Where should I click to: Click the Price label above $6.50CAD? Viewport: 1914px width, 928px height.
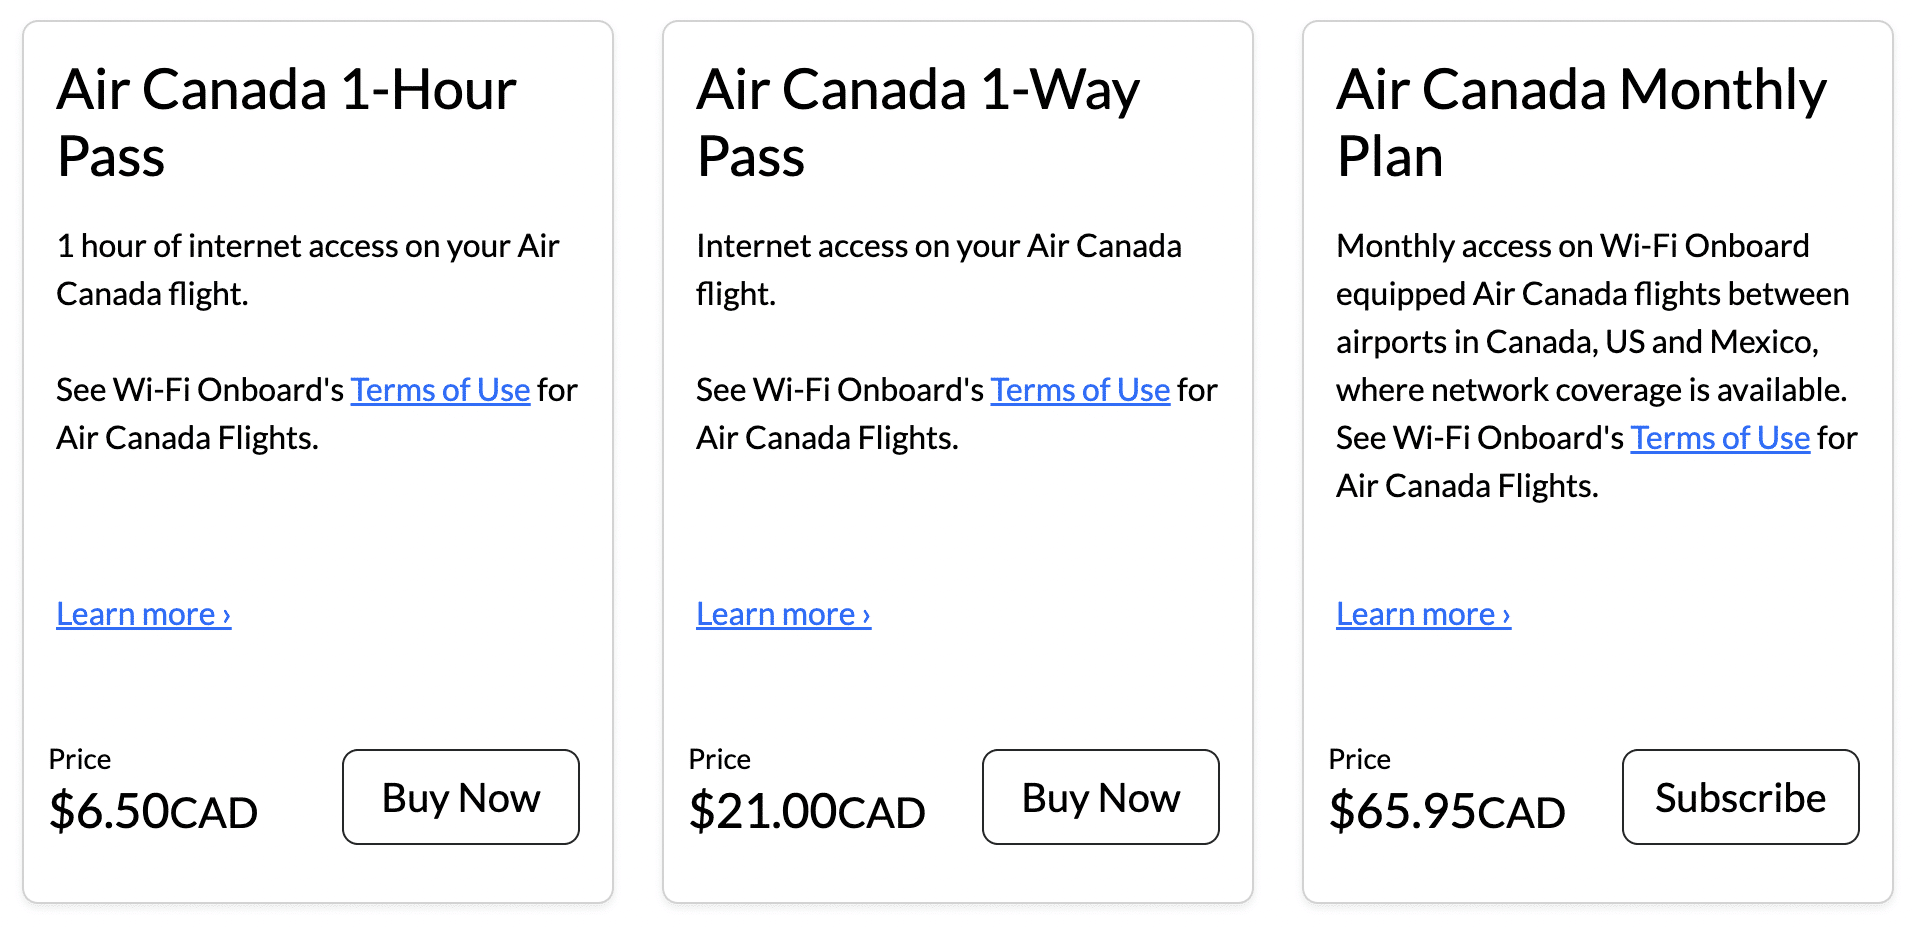coord(80,759)
